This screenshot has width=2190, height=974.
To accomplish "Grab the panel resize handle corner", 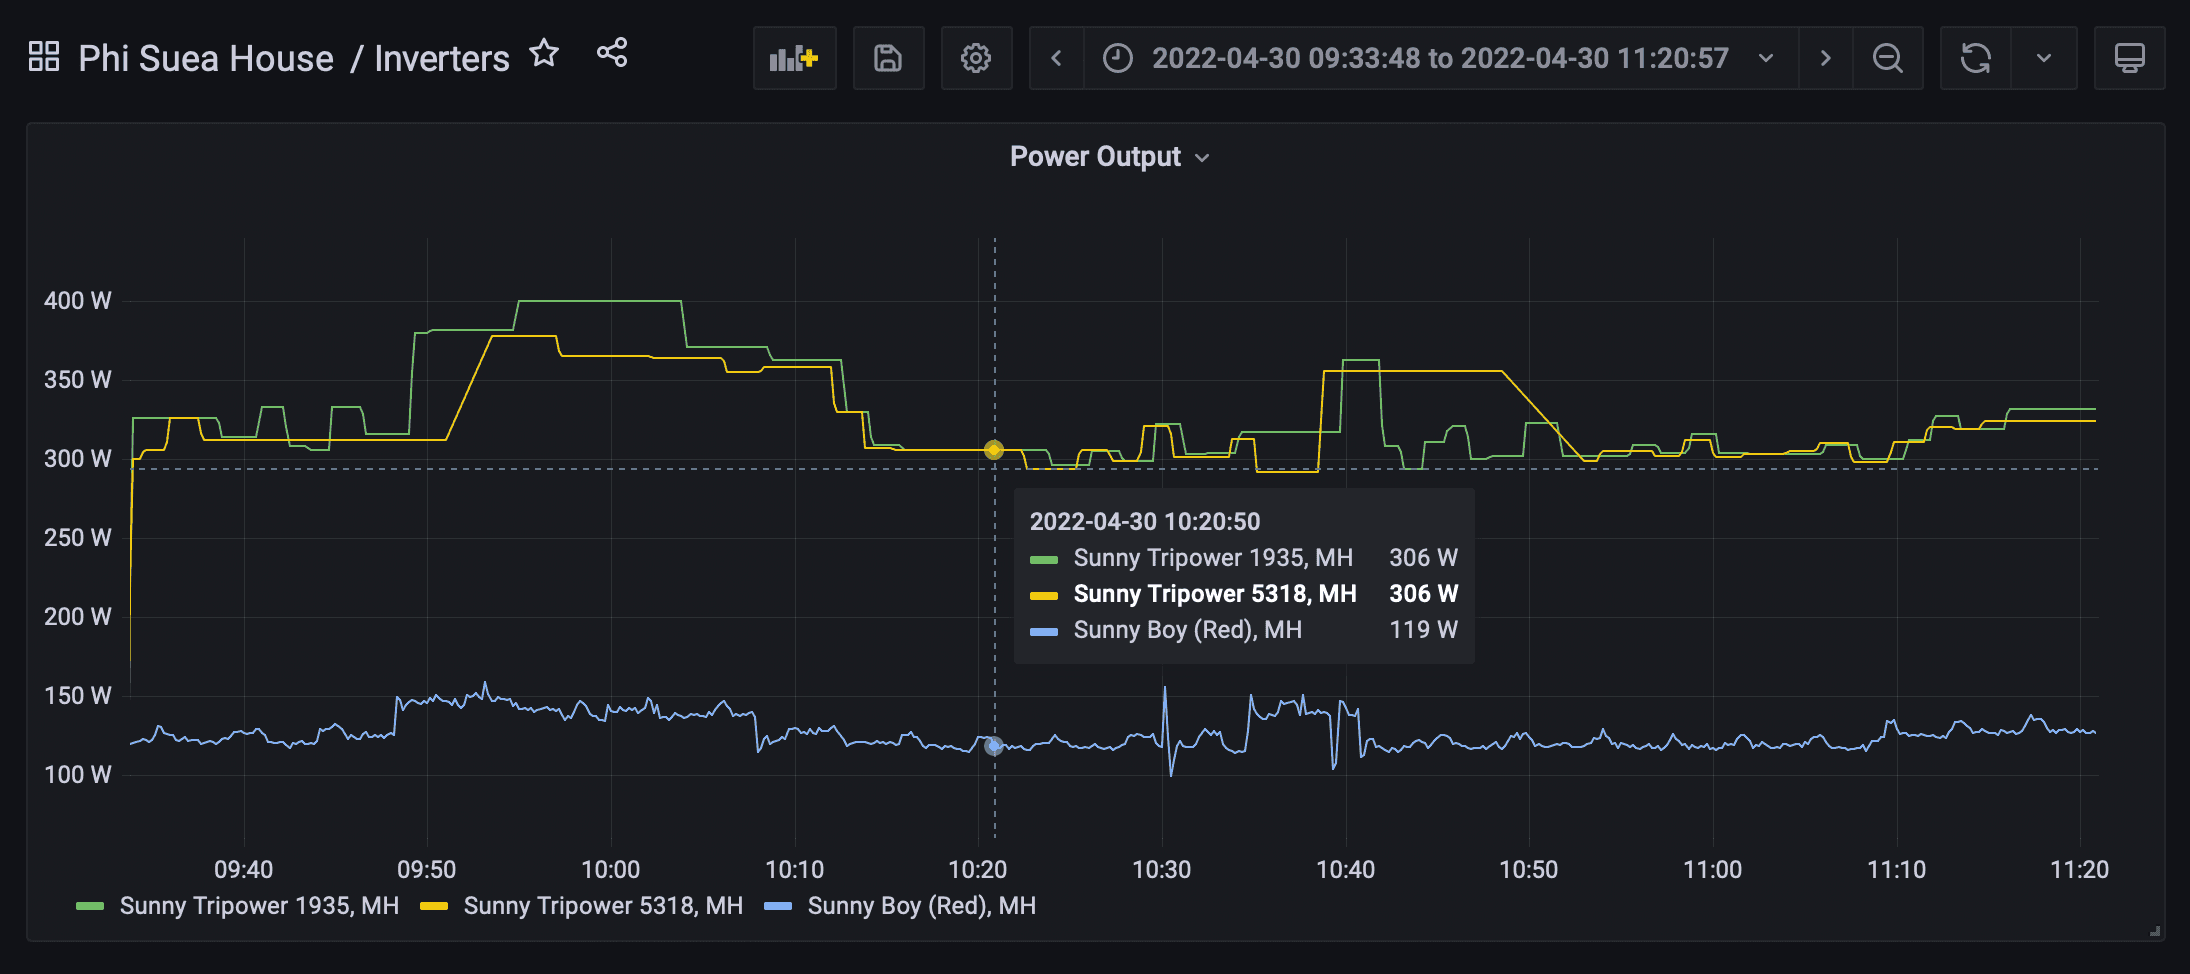I will coord(2154,931).
